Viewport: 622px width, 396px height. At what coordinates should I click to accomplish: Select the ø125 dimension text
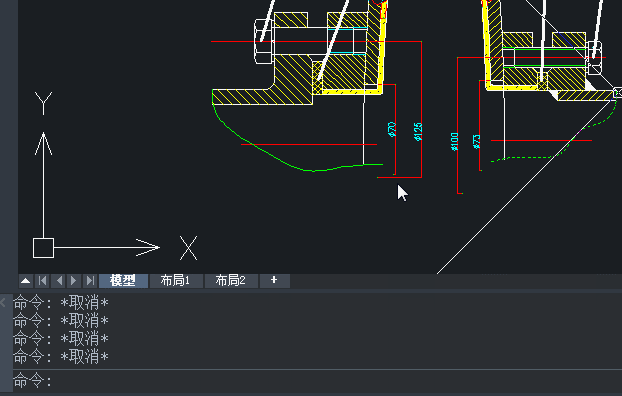418,132
